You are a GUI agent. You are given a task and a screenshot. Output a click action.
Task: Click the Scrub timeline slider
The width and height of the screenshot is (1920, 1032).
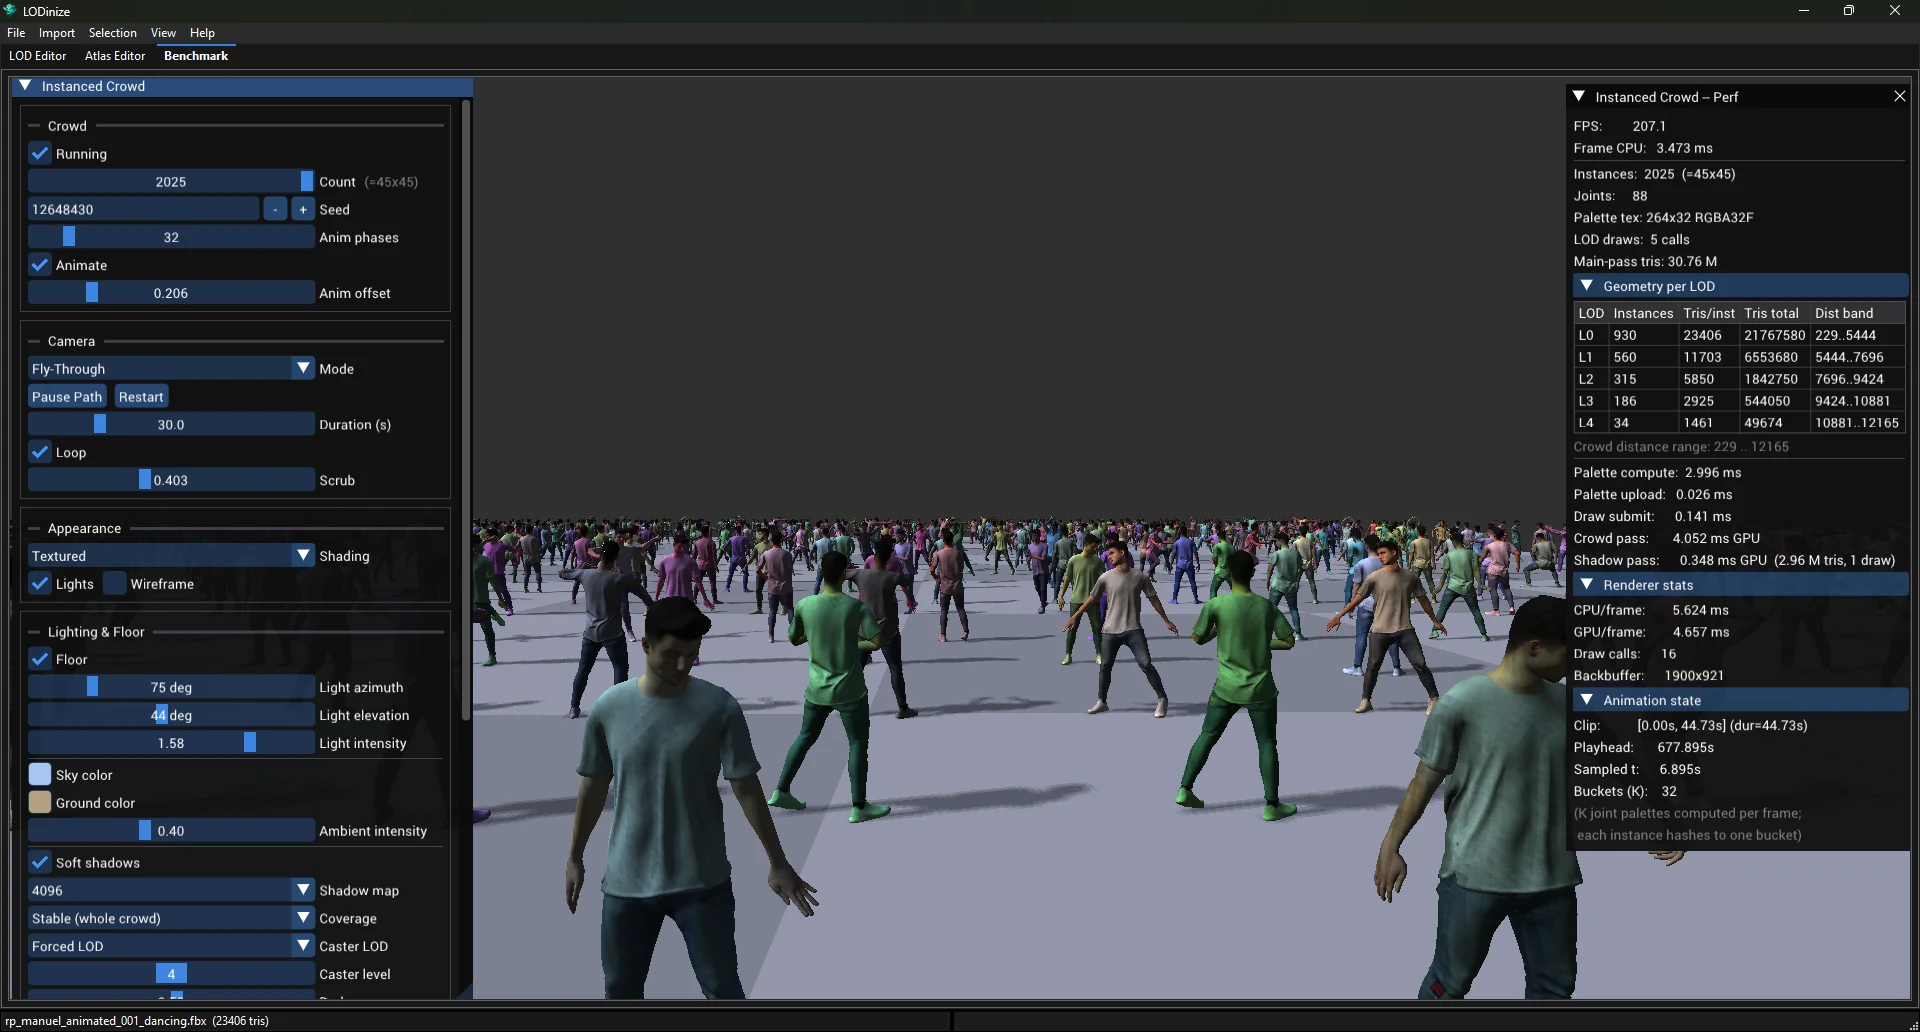[x=171, y=480]
